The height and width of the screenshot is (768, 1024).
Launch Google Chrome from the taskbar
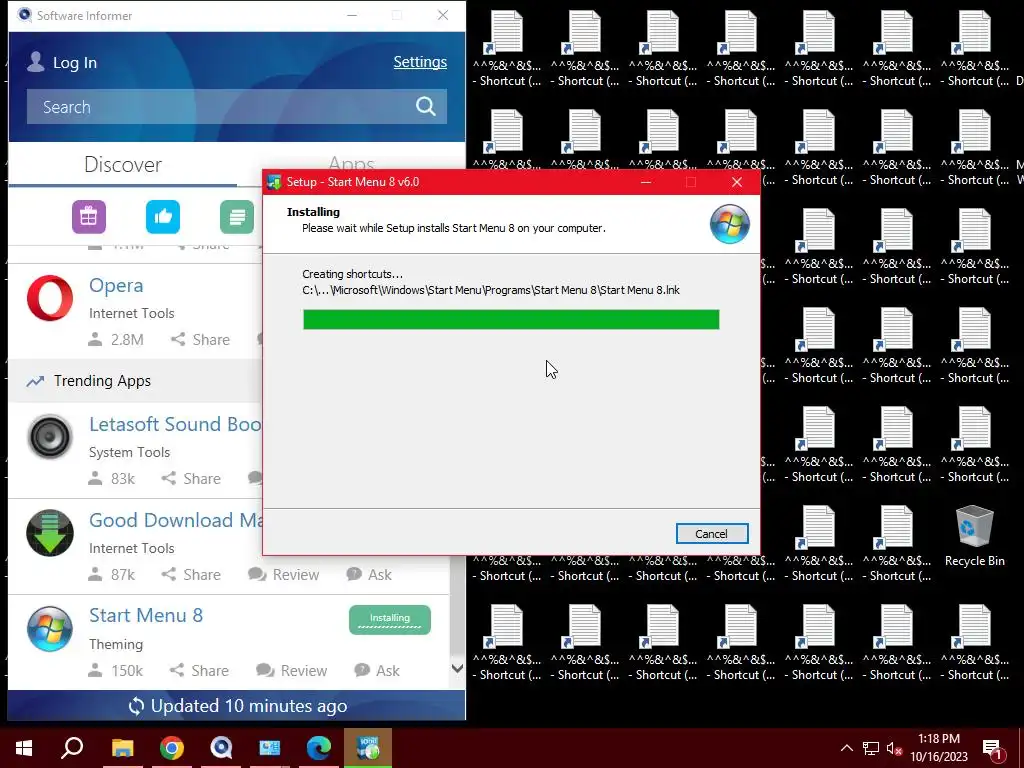(x=172, y=748)
